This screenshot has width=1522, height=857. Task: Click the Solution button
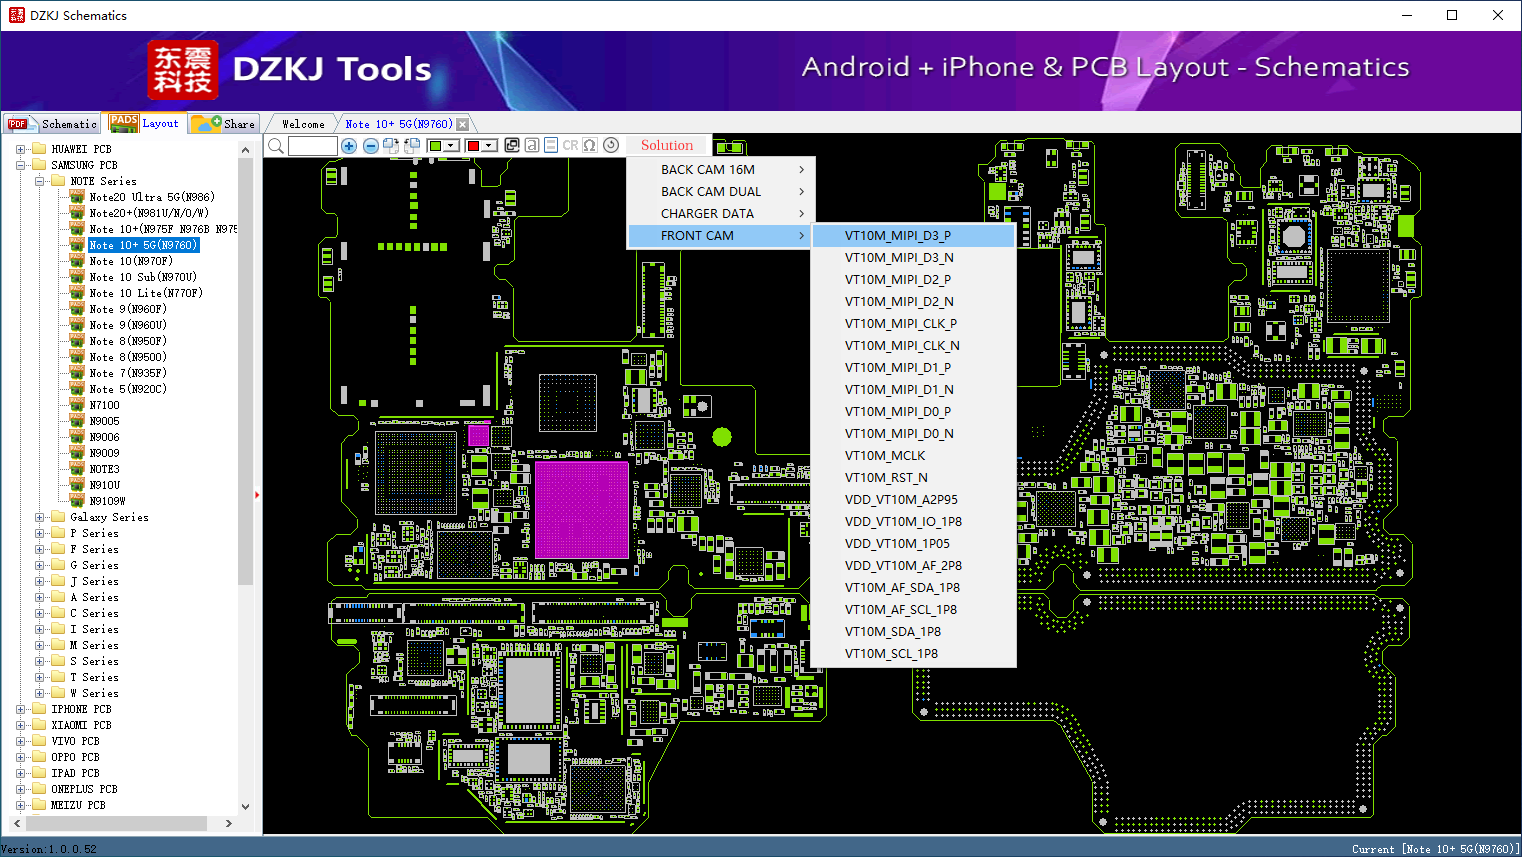(667, 145)
